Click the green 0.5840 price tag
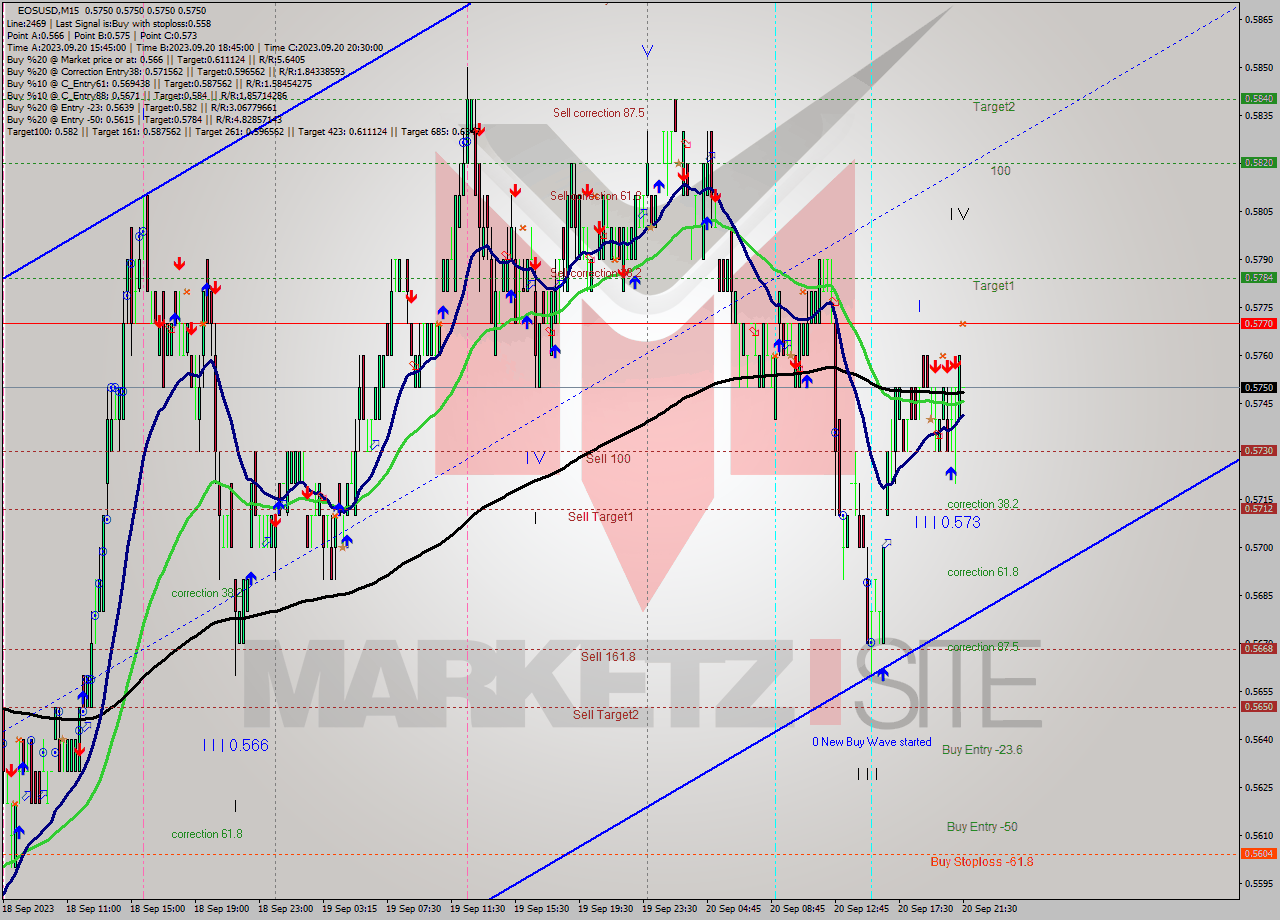 1258,99
